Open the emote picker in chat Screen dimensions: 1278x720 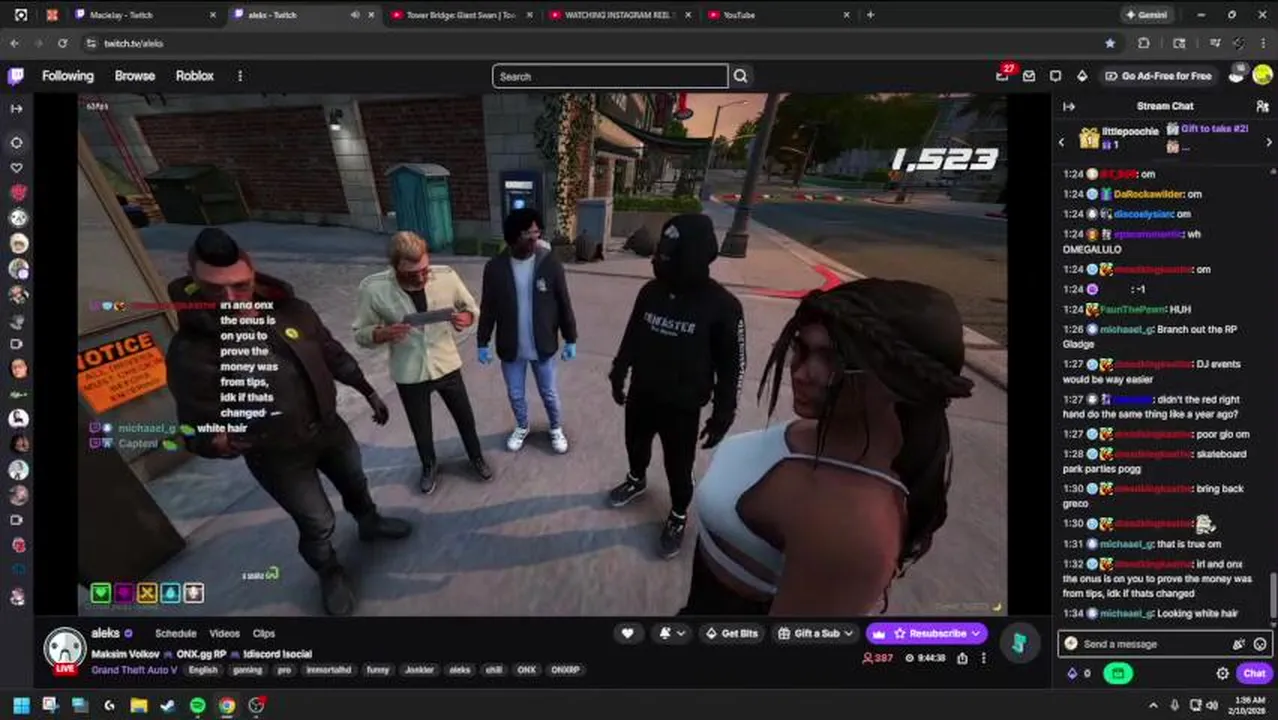tap(1260, 644)
